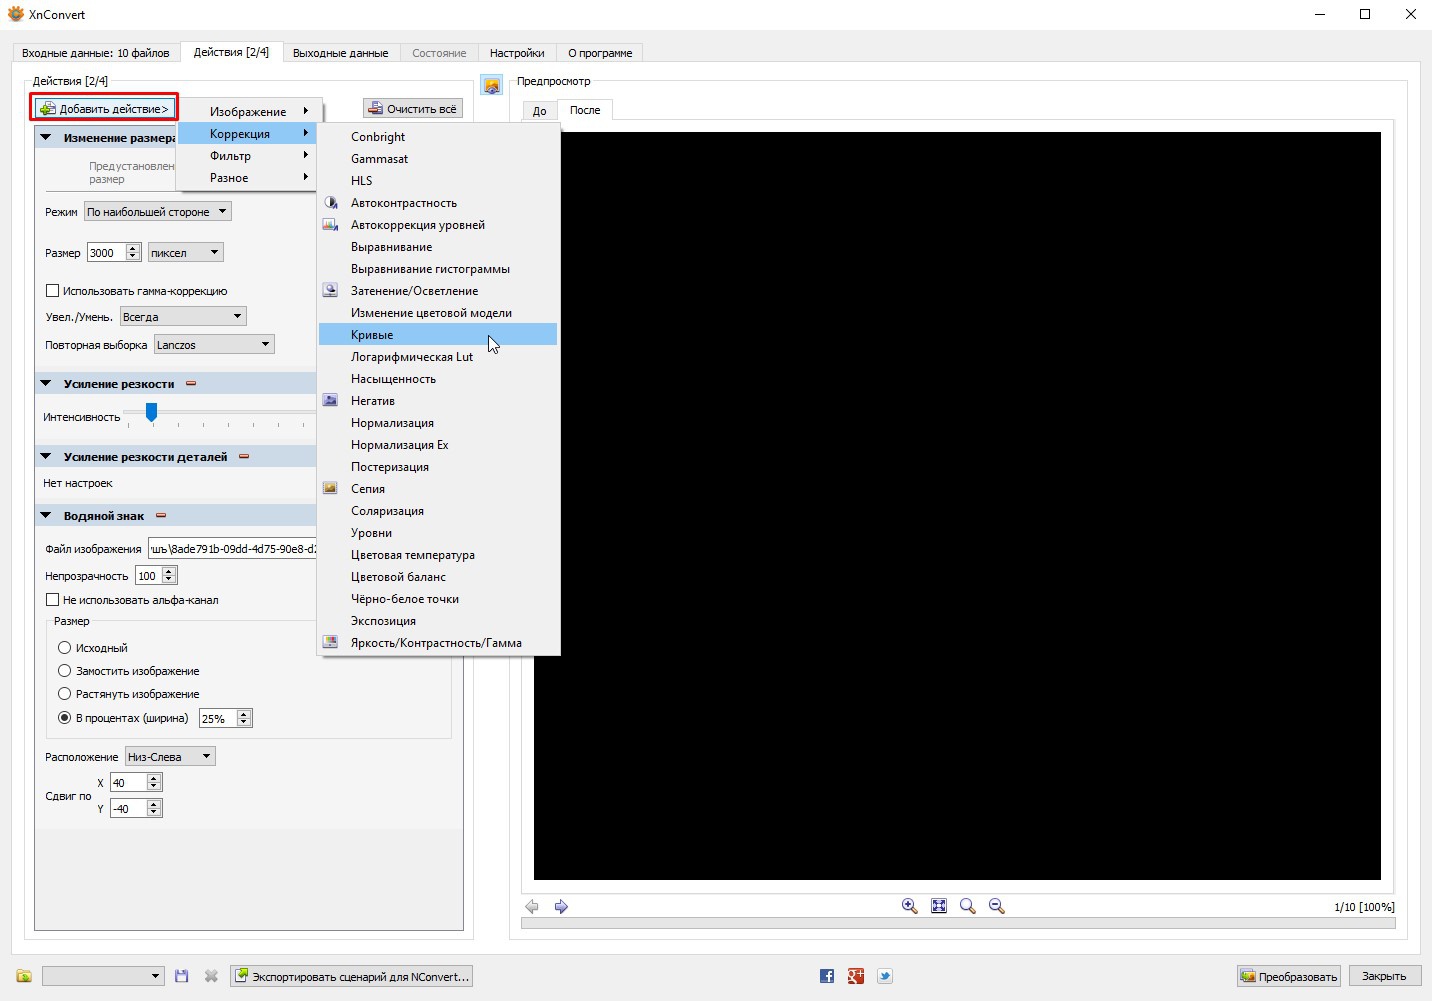Select Кривые highlighted menu entry
The image size is (1432, 1001).
pyautogui.click(x=438, y=335)
